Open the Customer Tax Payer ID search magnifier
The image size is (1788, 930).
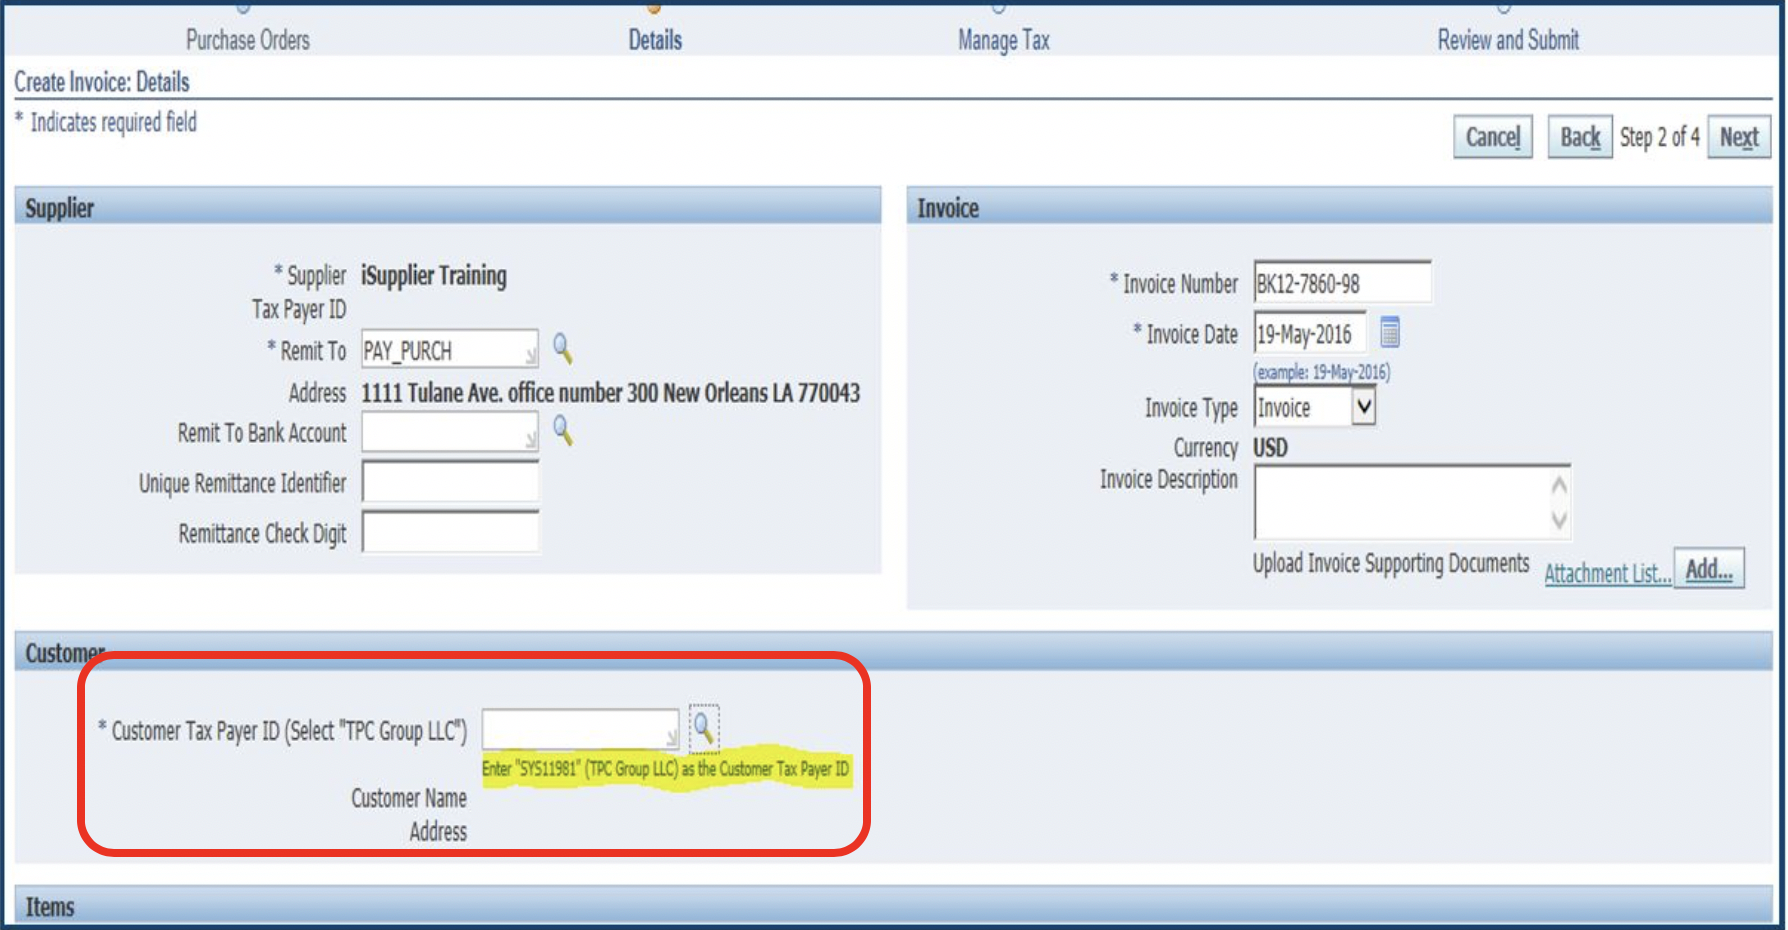tap(704, 728)
